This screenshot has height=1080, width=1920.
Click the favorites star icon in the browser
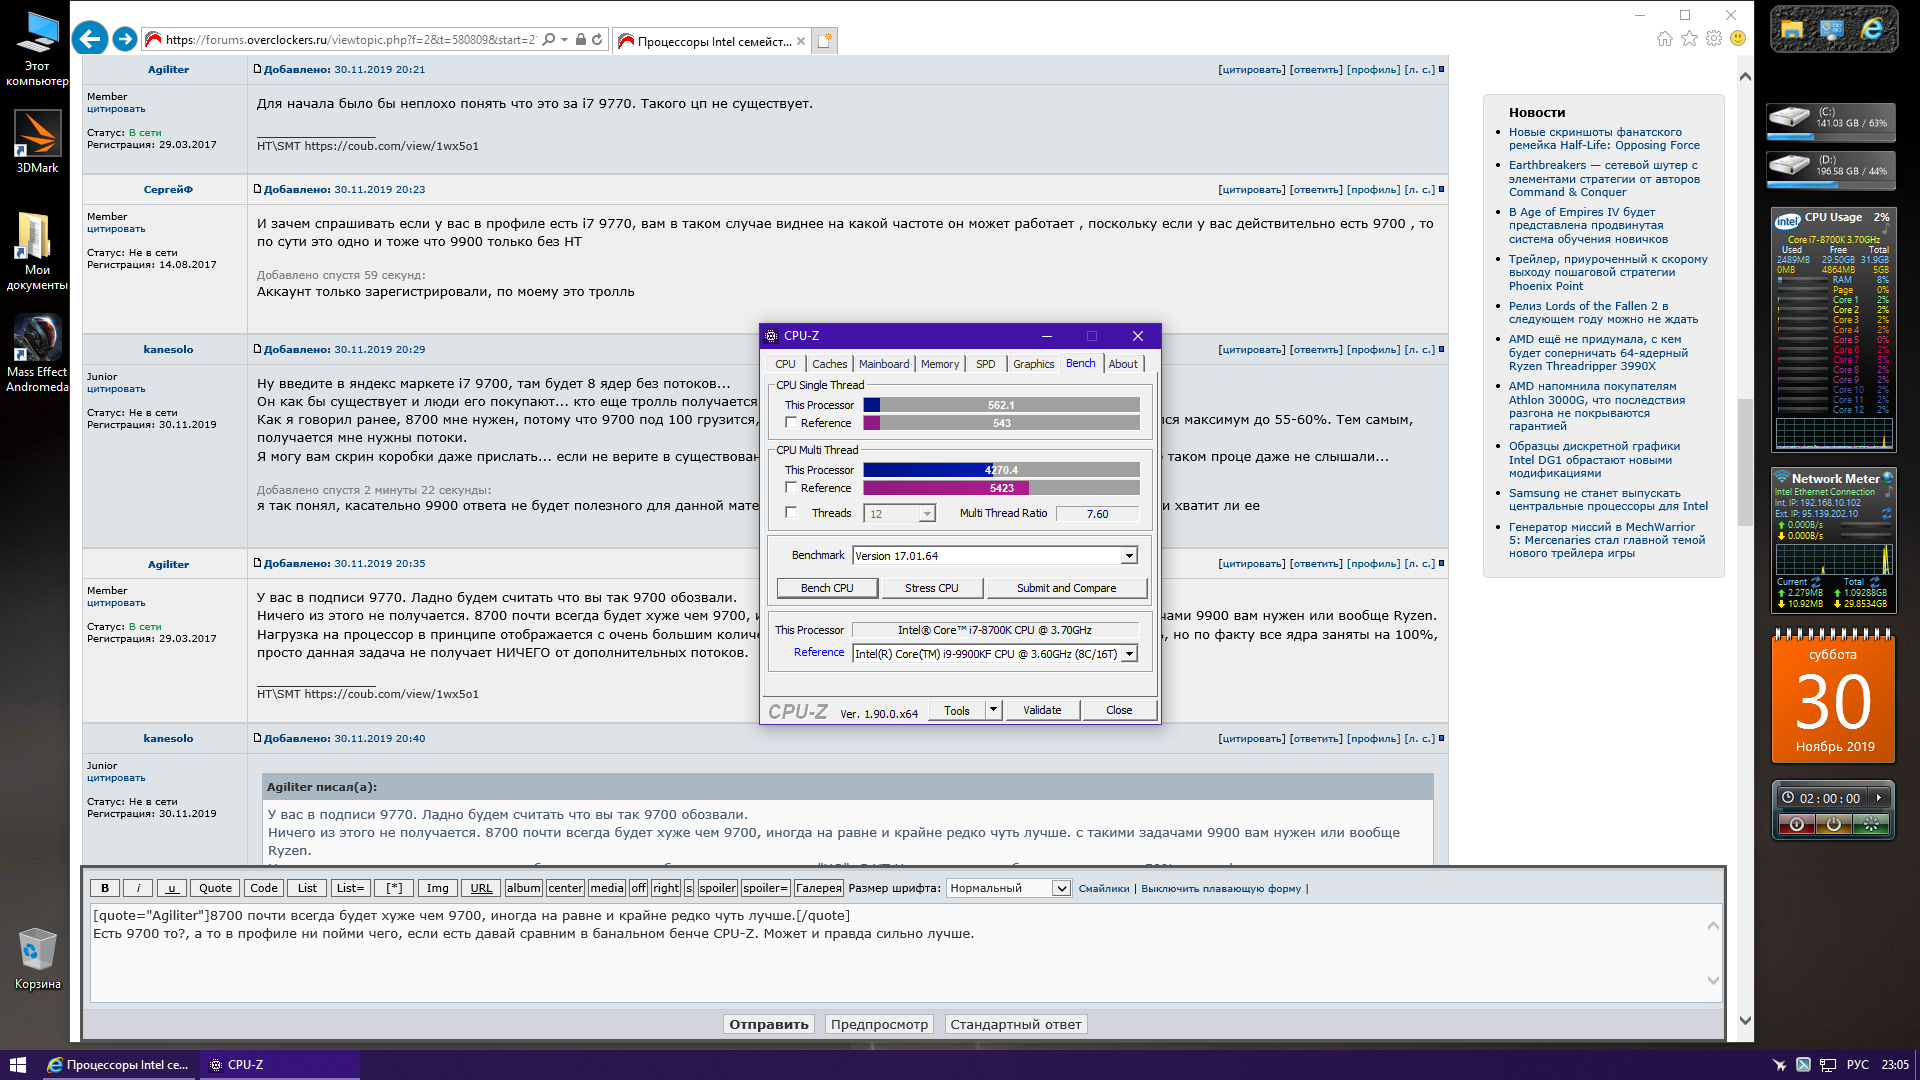tap(1689, 39)
